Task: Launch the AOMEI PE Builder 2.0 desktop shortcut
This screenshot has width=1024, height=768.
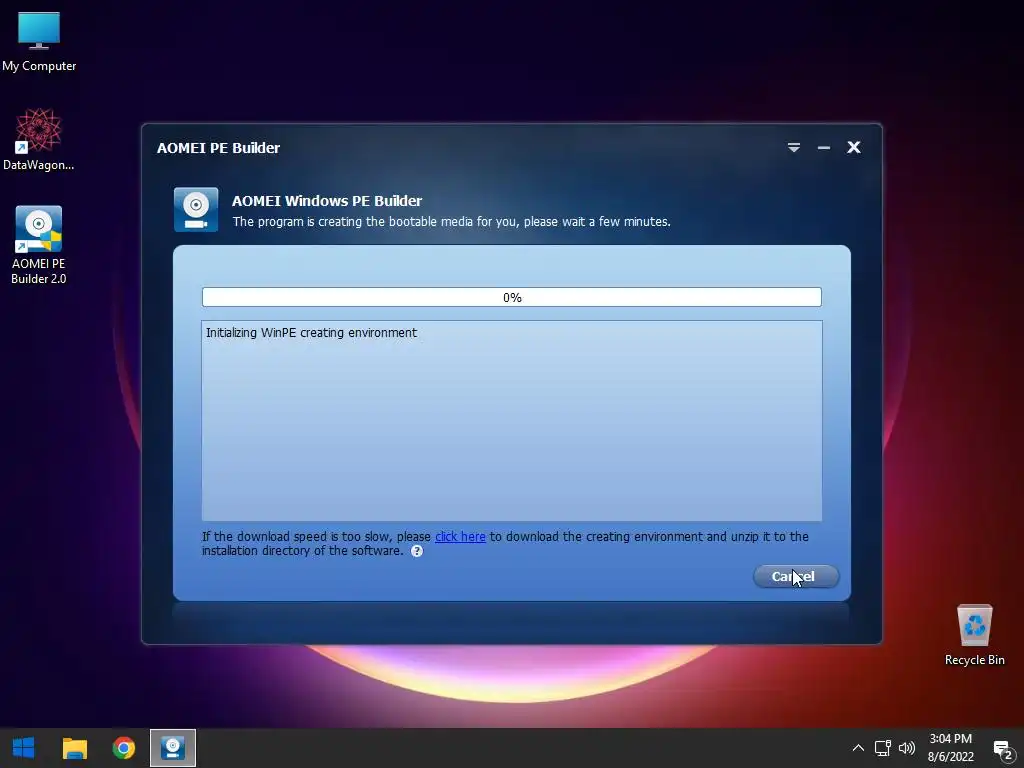Action: 39,245
